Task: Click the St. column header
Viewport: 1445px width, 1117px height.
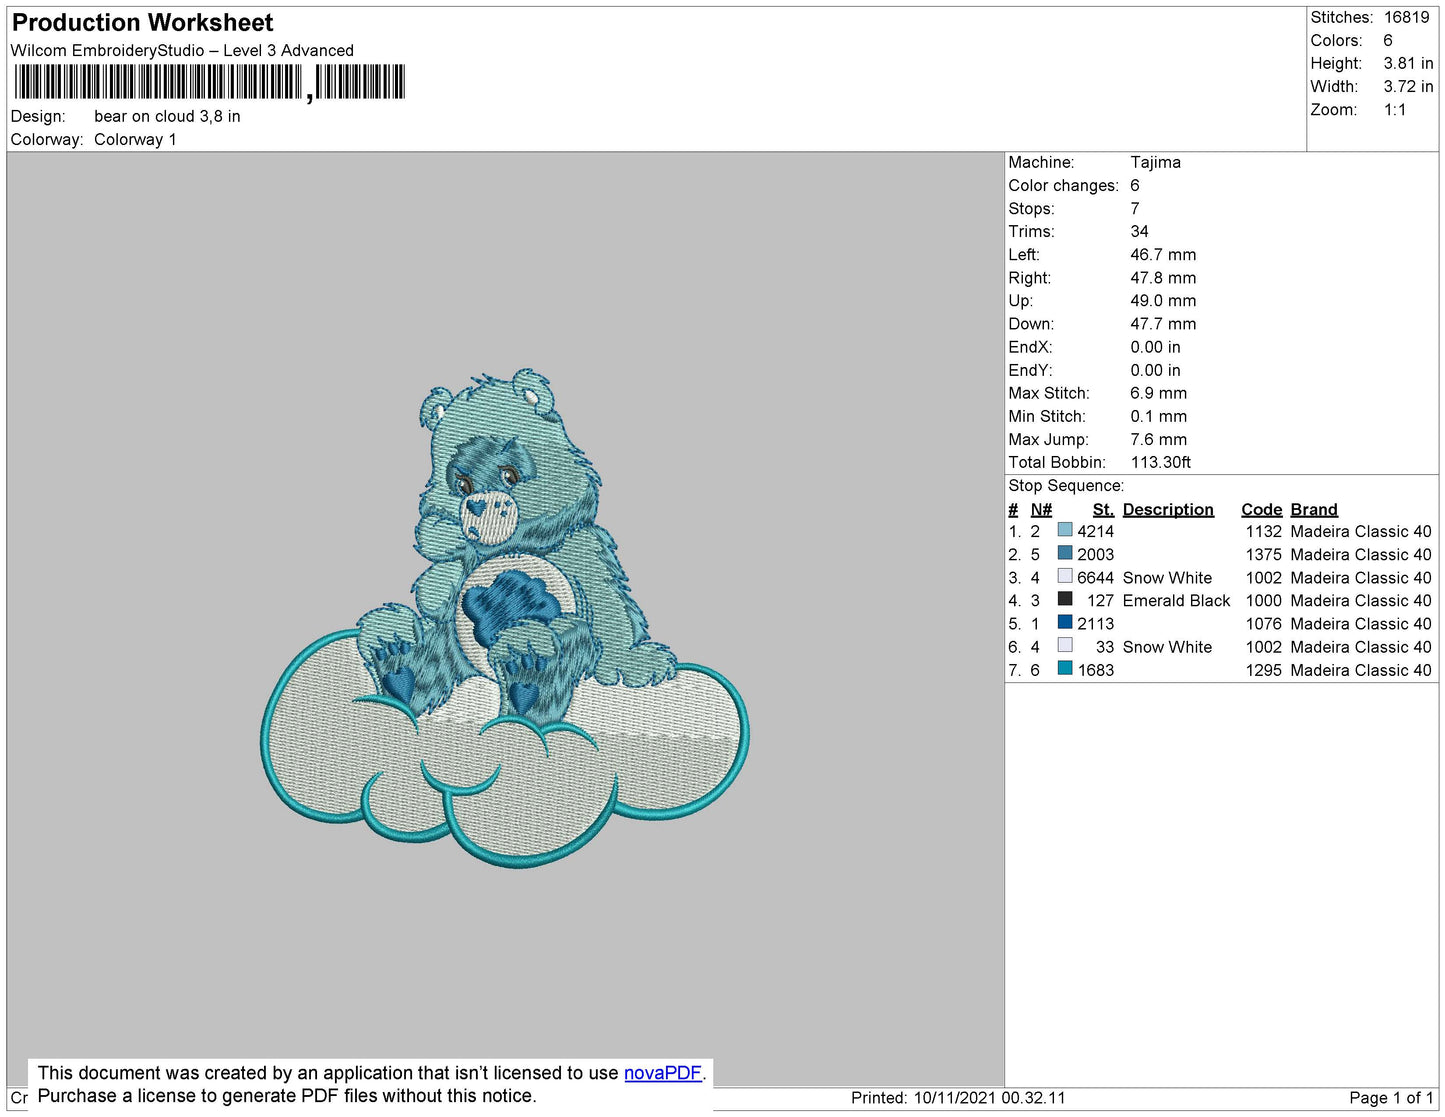Action: (x=1102, y=509)
